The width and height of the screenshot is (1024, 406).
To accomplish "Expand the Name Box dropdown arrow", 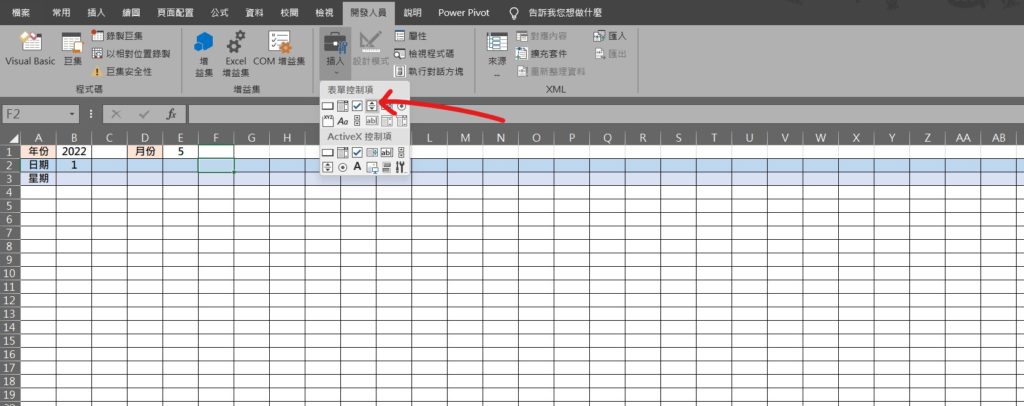I will [72, 114].
